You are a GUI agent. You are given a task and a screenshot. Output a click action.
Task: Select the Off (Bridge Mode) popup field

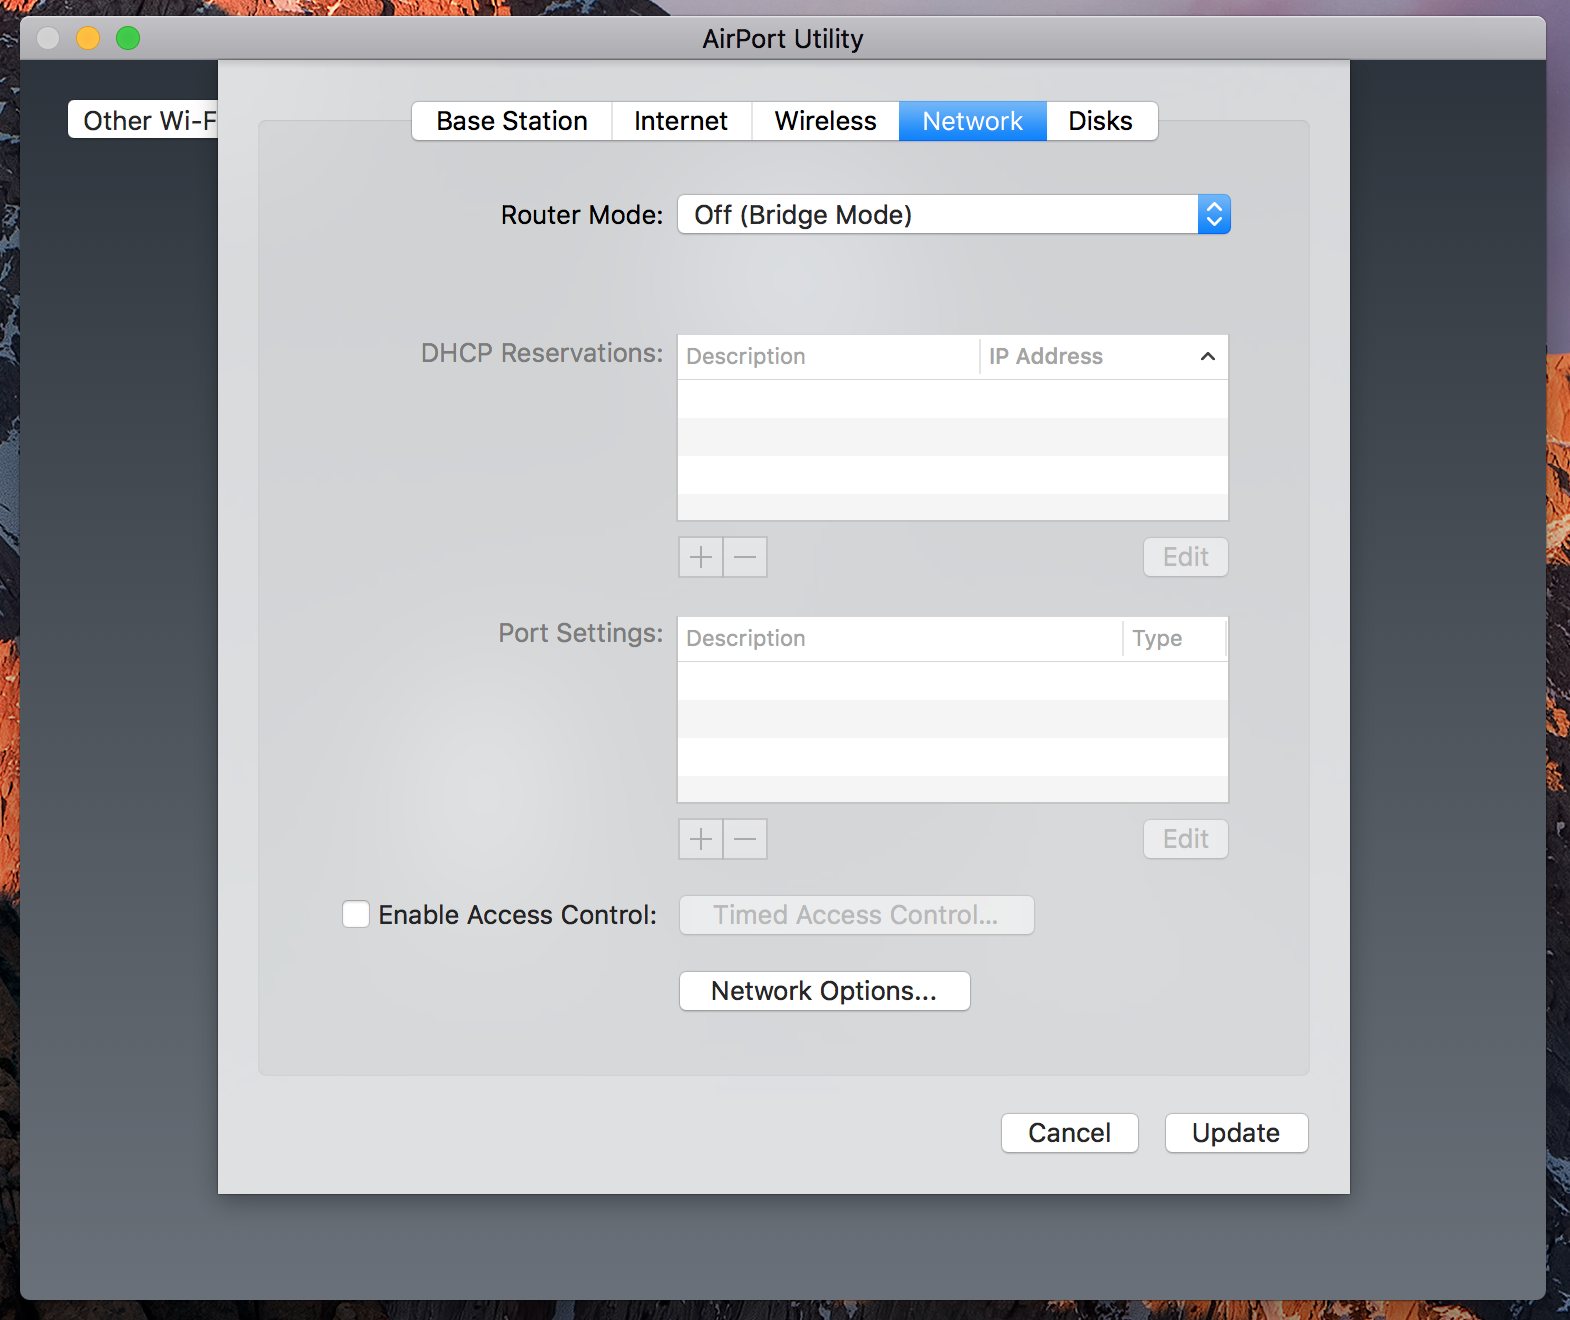click(x=954, y=214)
